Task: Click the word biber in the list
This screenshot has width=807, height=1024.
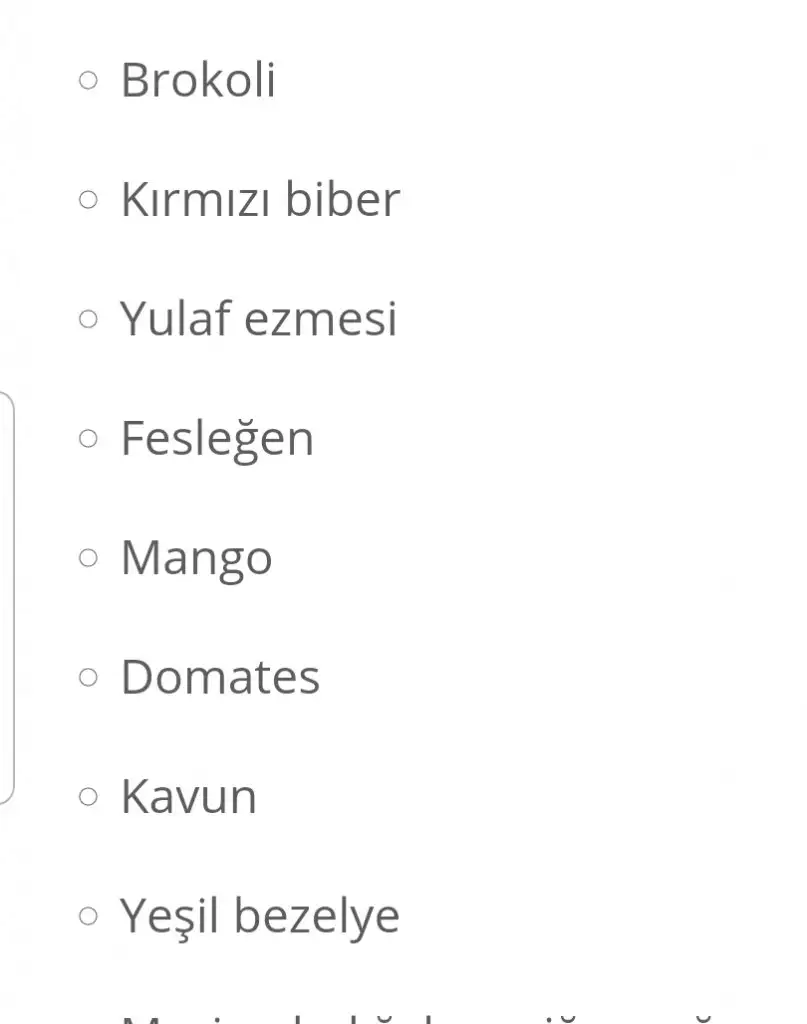Action: click(x=343, y=198)
